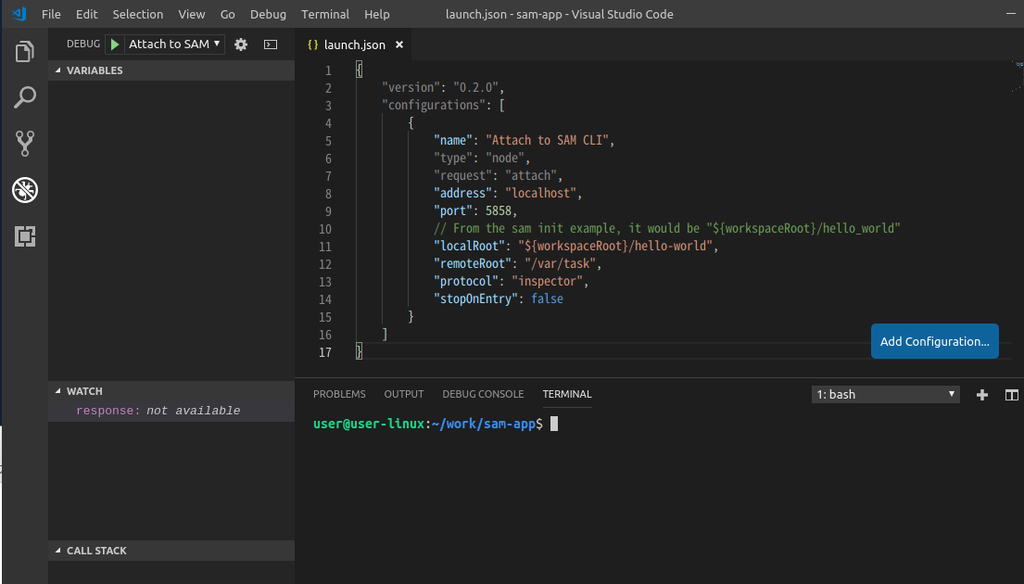Image resolution: width=1024 pixels, height=584 pixels.
Task: Open the Extensions view icon
Action: pyautogui.click(x=25, y=236)
